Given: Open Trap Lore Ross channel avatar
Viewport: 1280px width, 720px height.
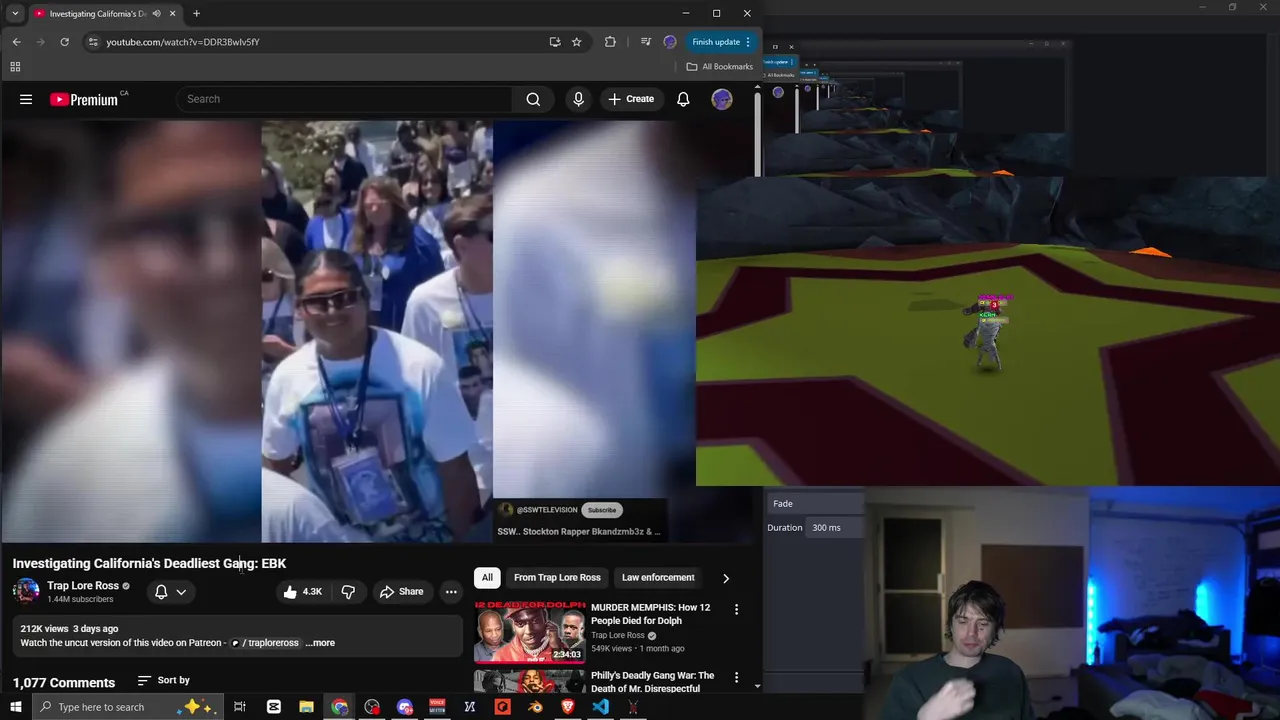Looking at the screenshot, I should (26, 591).
